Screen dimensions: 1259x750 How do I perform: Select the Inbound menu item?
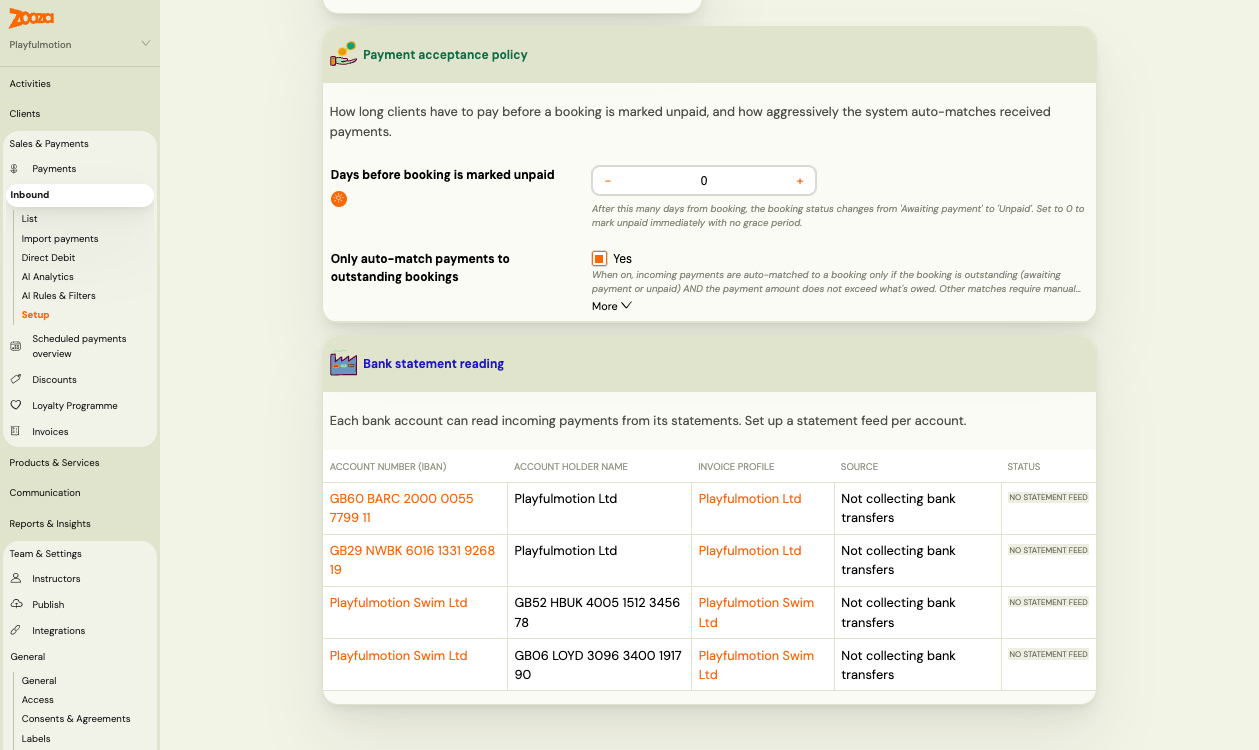(x=78, y=195)
